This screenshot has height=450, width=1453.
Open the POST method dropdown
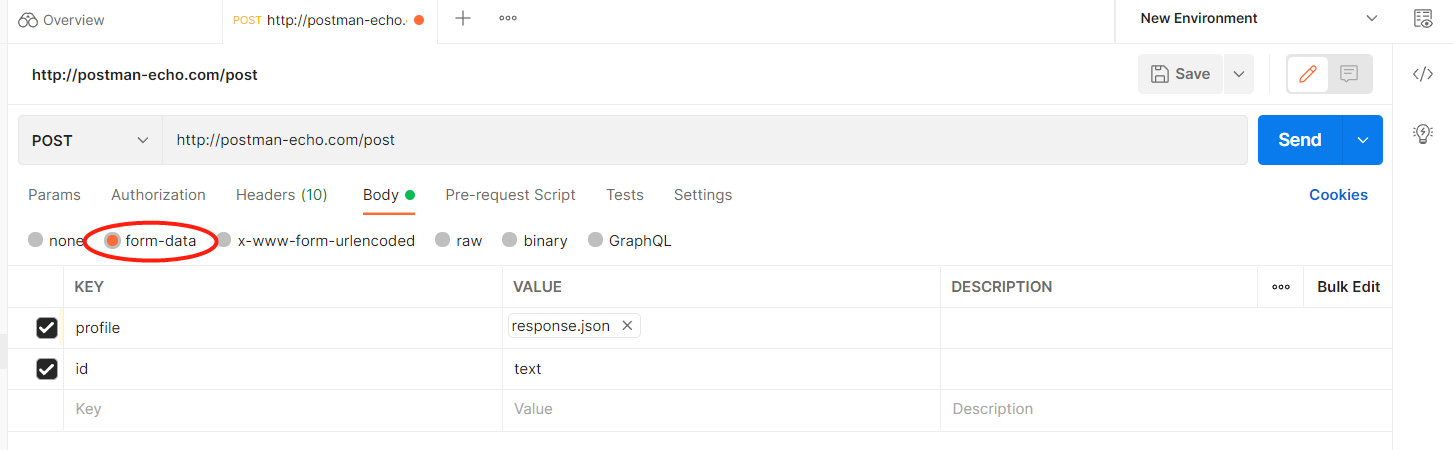[90, 140]
